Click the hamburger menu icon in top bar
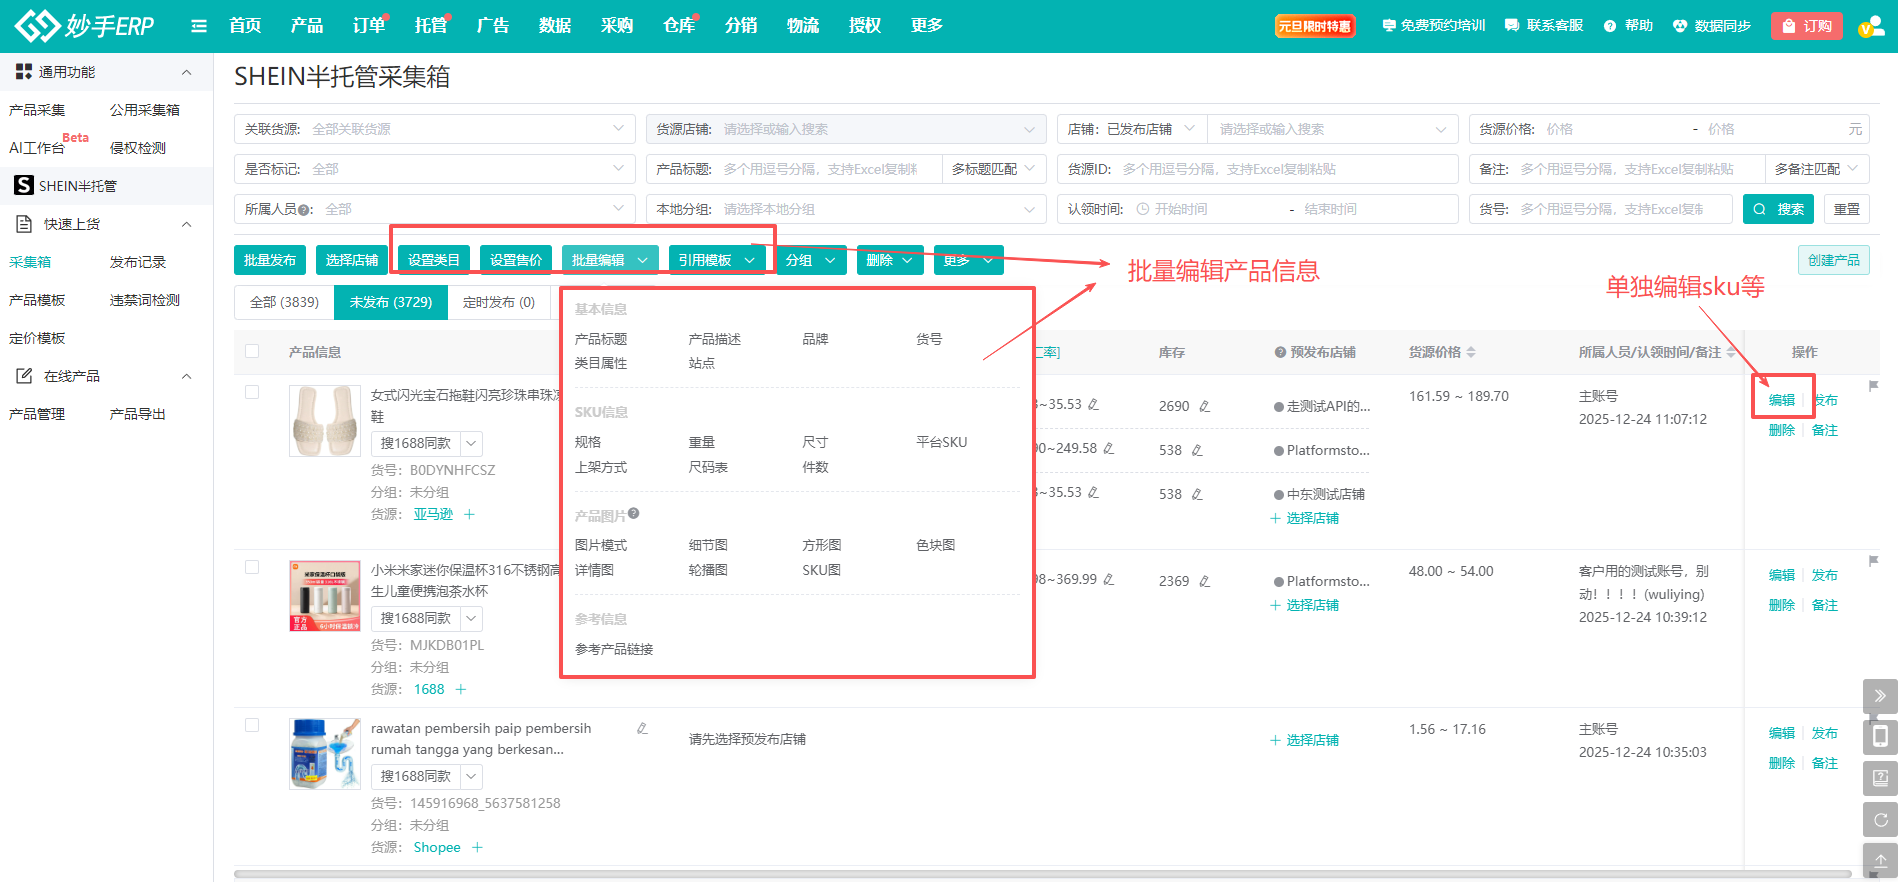Image resolution: width=1898 pixels, height=882 pixels. (x=199, y=26)
